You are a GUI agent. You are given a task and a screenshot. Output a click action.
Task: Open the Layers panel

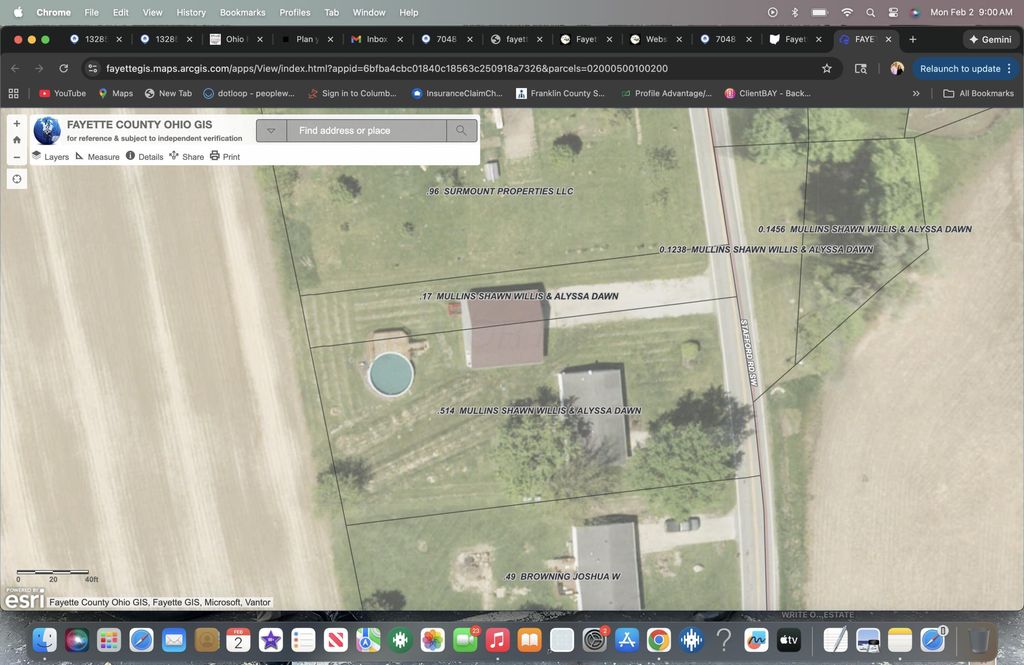50,157
